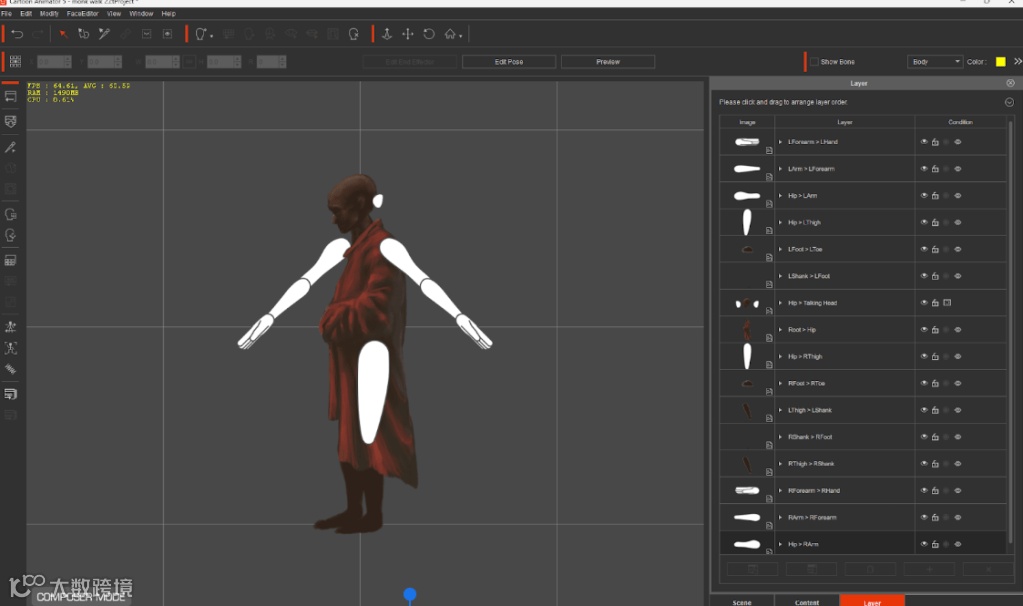Click the Edit Pose button

509,62
